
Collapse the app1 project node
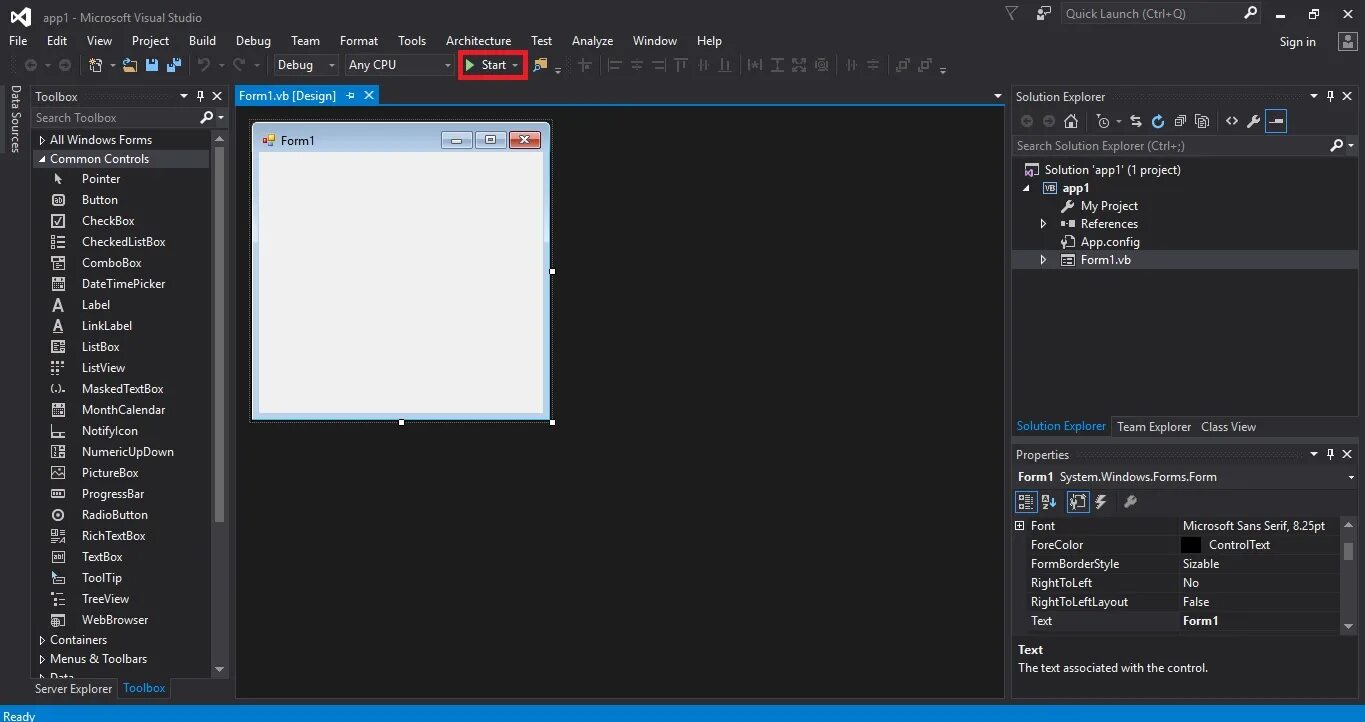(x=1027, y=188)
